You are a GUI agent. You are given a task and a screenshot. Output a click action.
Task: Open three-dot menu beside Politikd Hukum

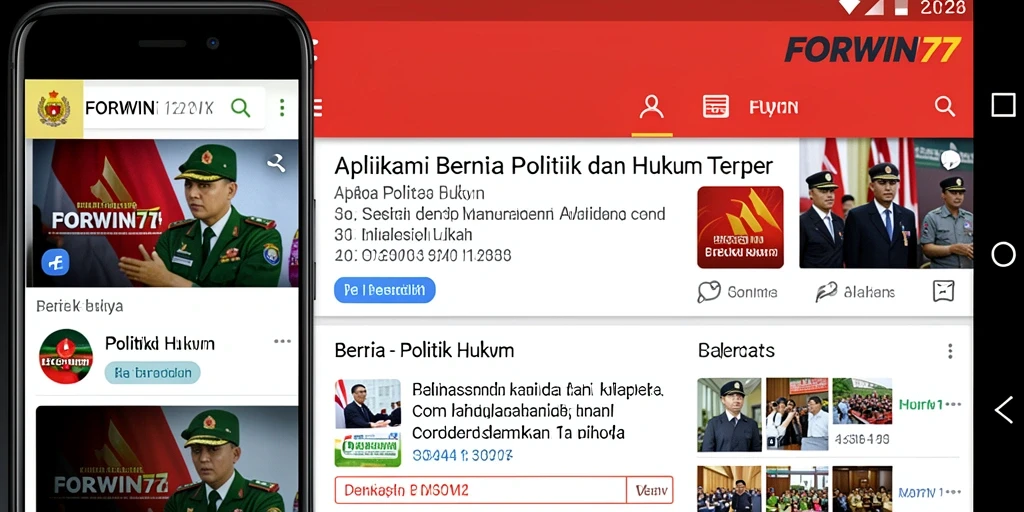coord(283,341)
